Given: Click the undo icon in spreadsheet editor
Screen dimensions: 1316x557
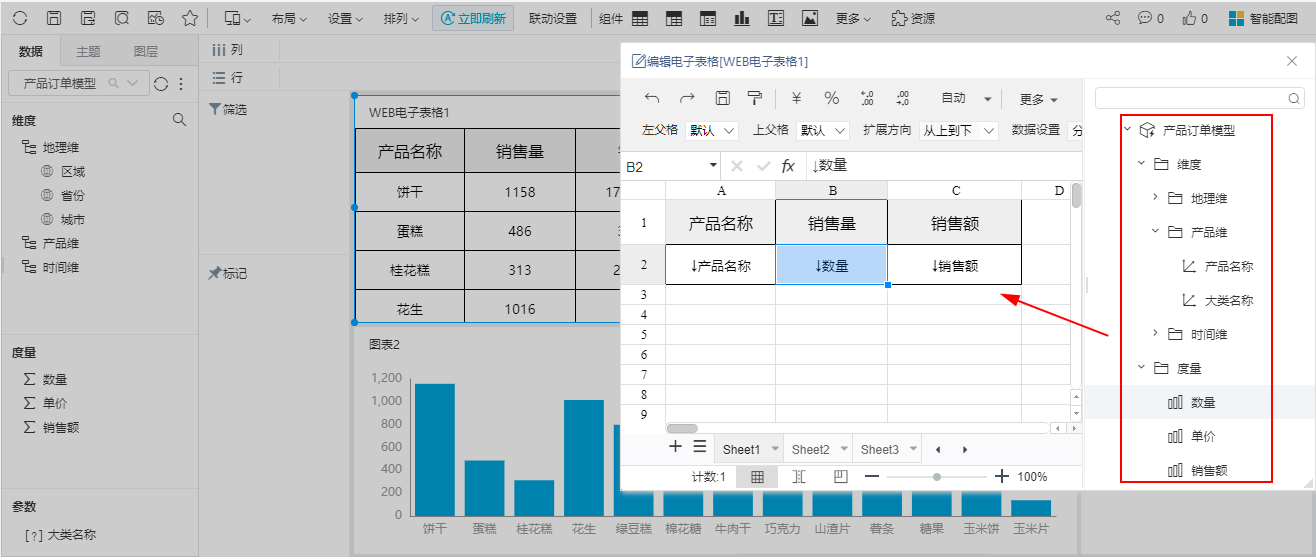Looking at the screenshot, I should pyautogui.click(x=652, y=98).
